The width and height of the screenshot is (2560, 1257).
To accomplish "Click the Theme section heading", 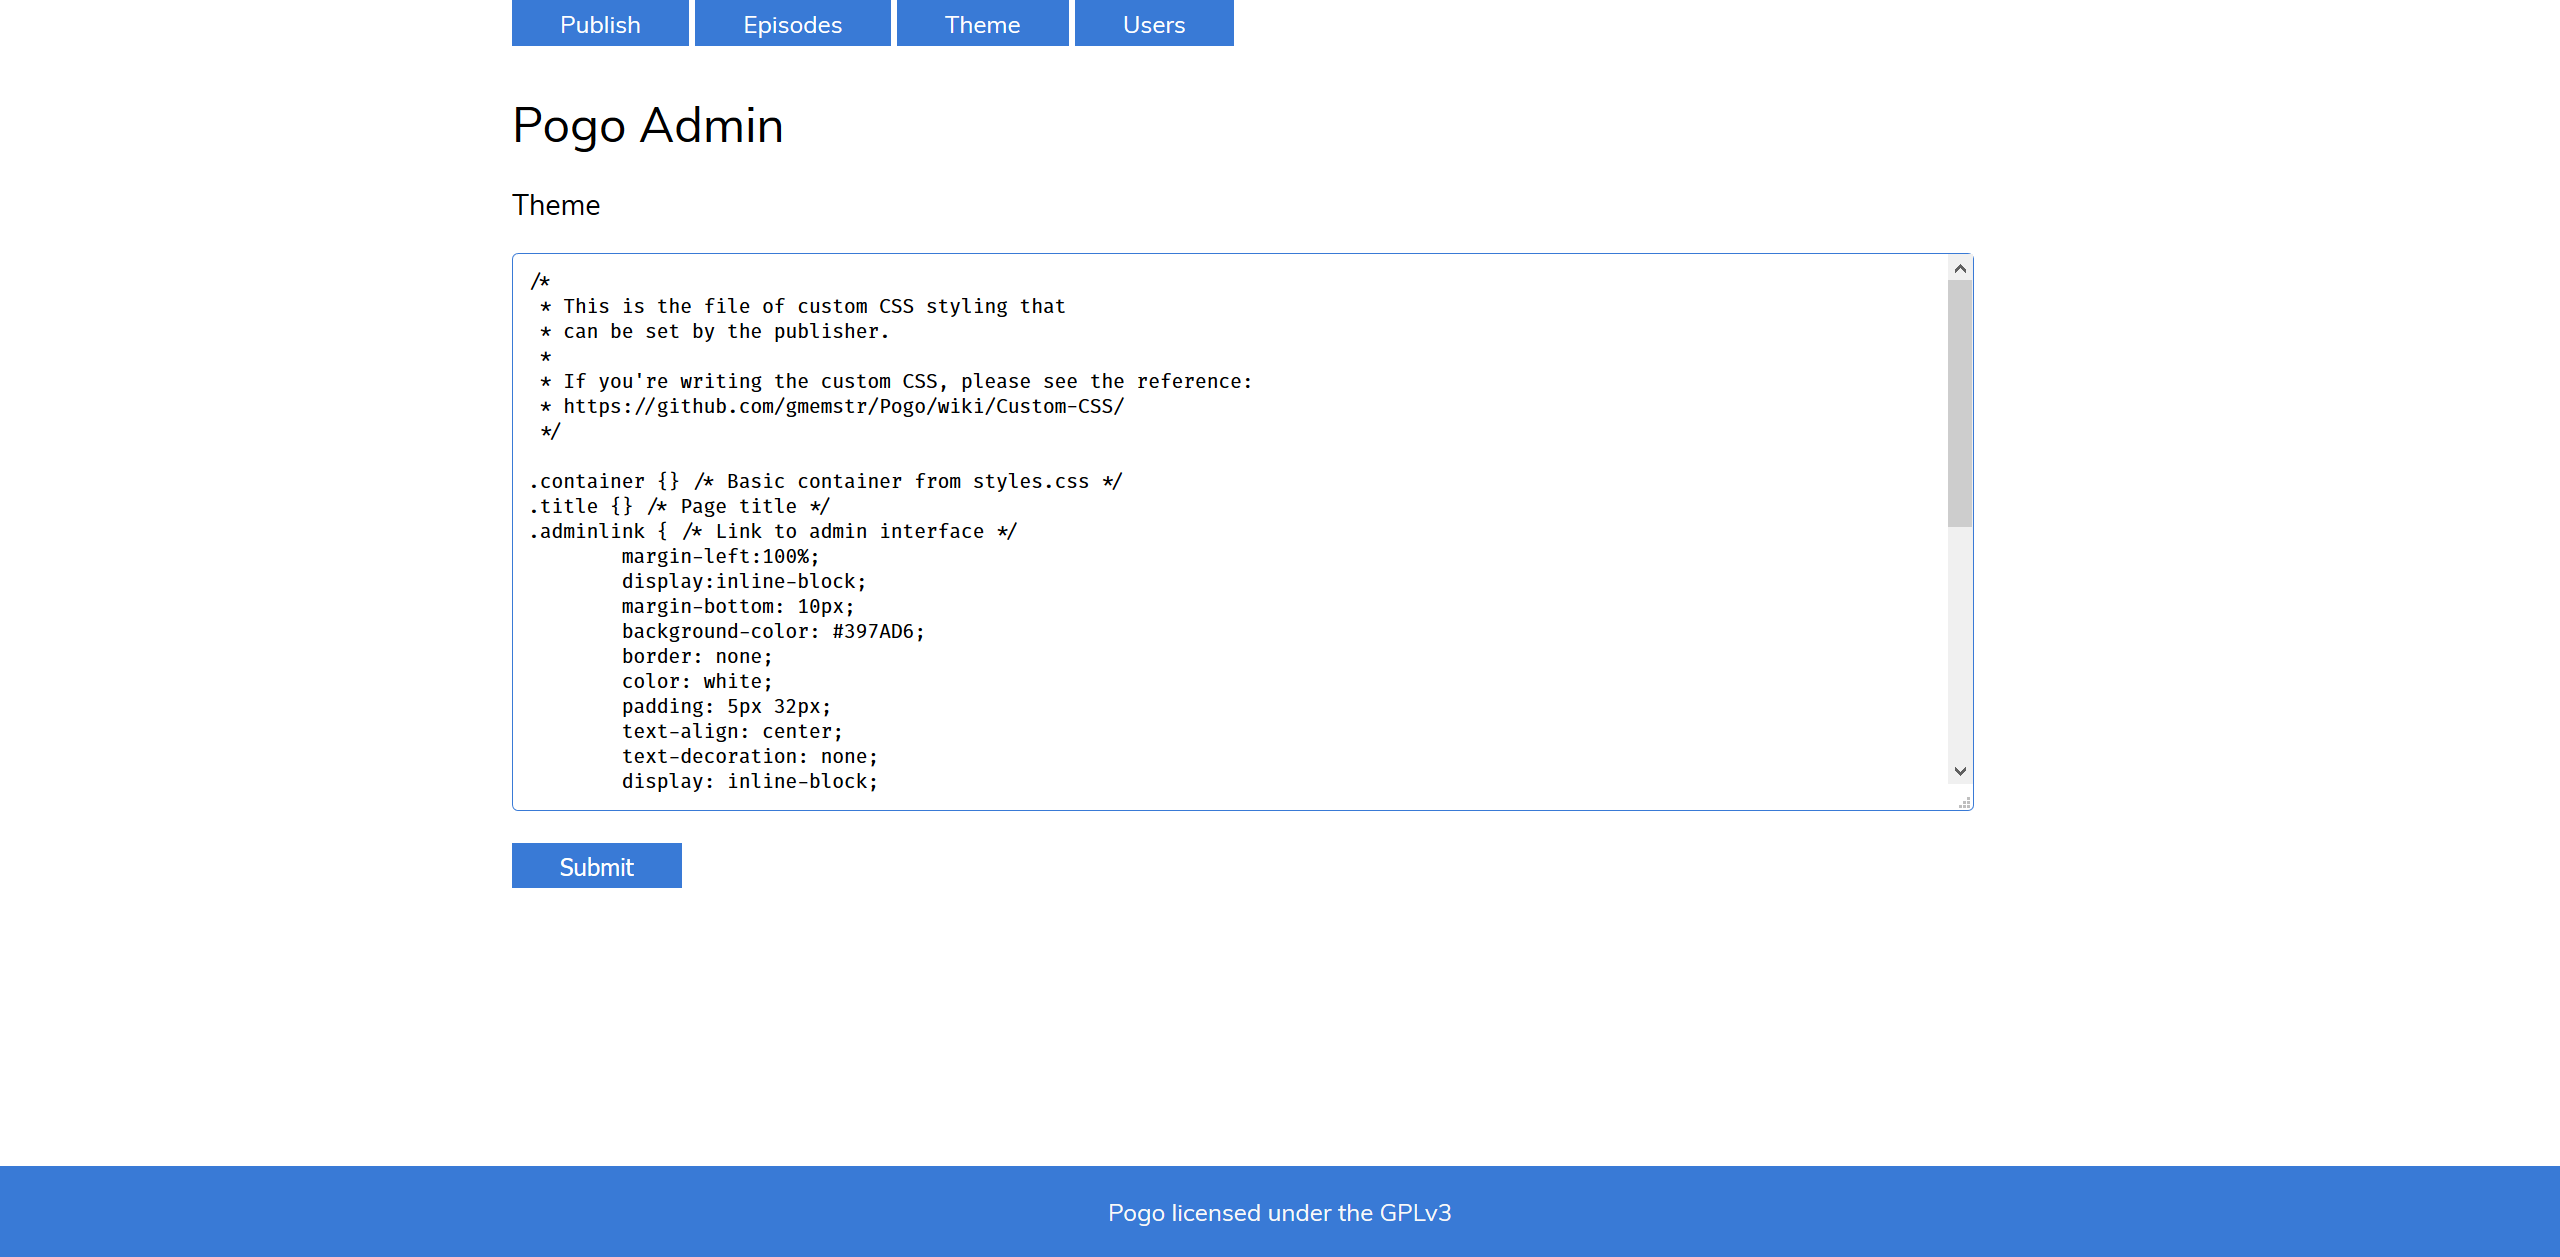I will pos(556,205).
